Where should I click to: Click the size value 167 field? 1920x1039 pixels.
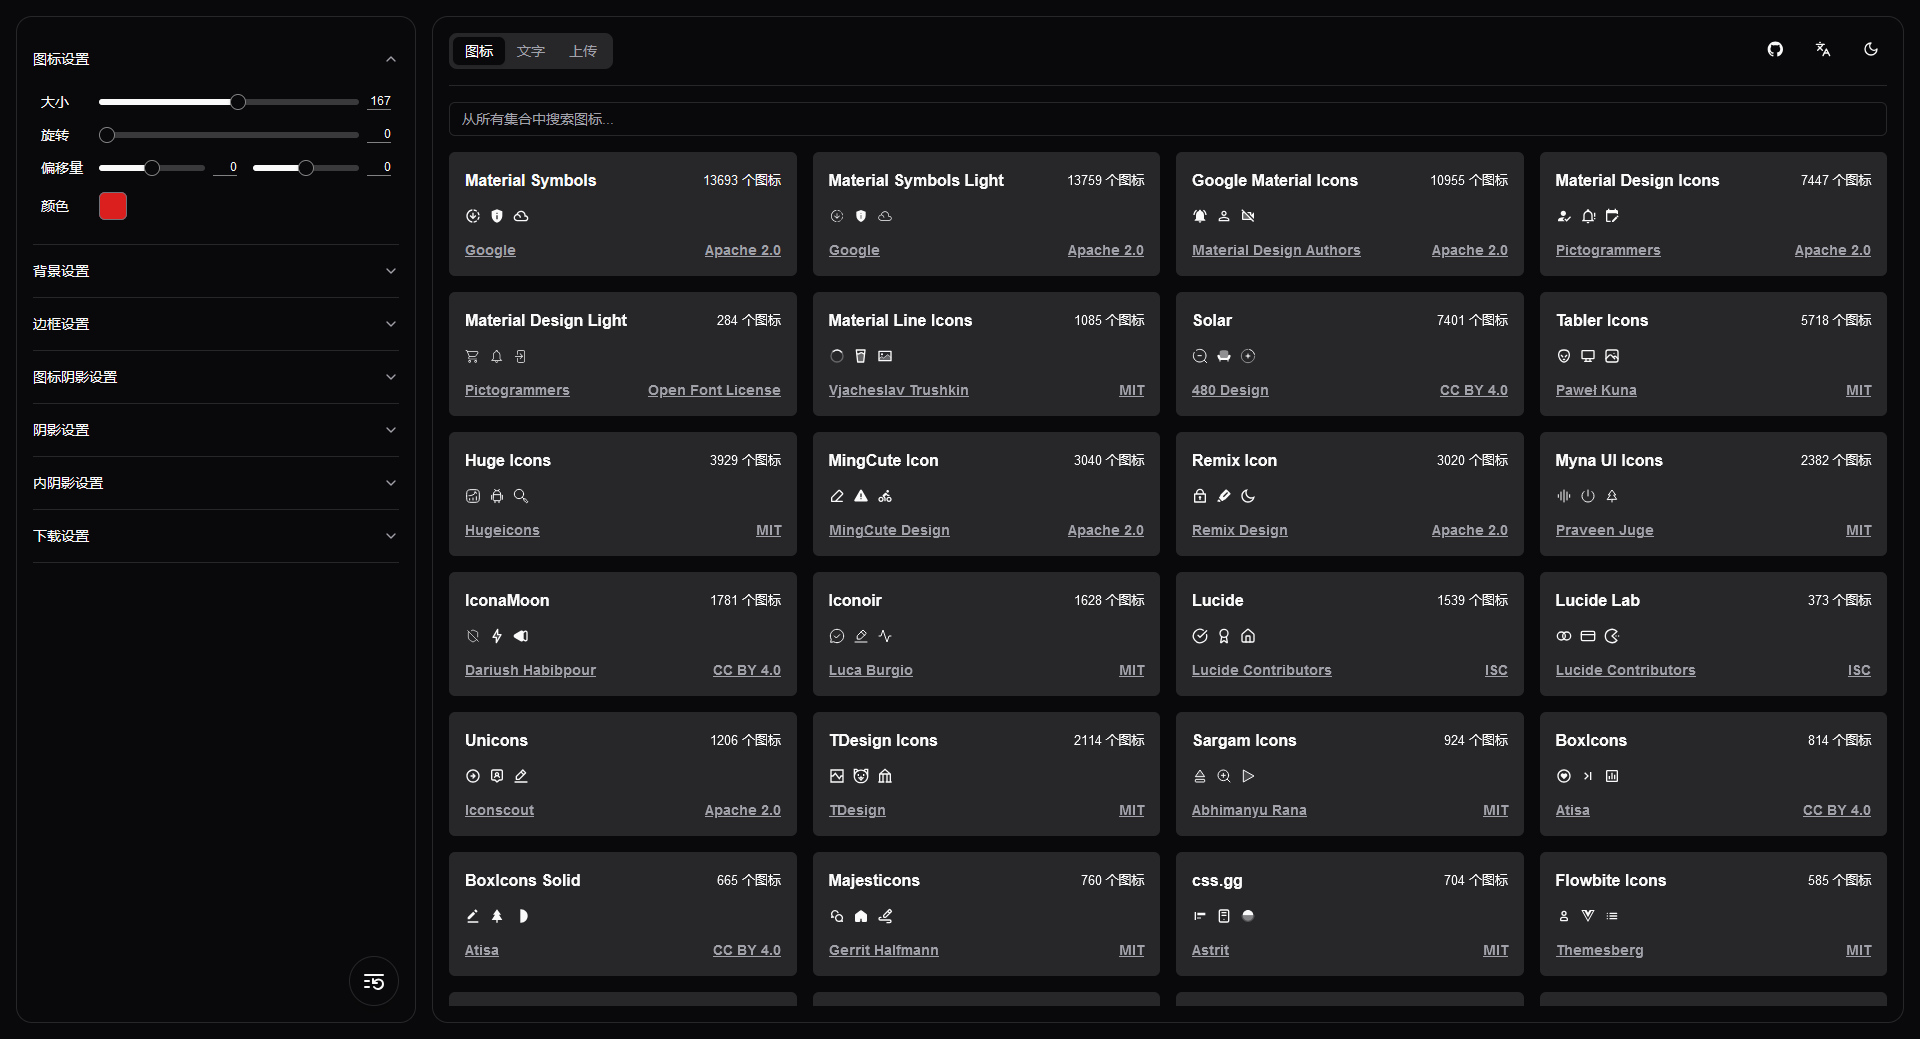click(x=380, y=101)
